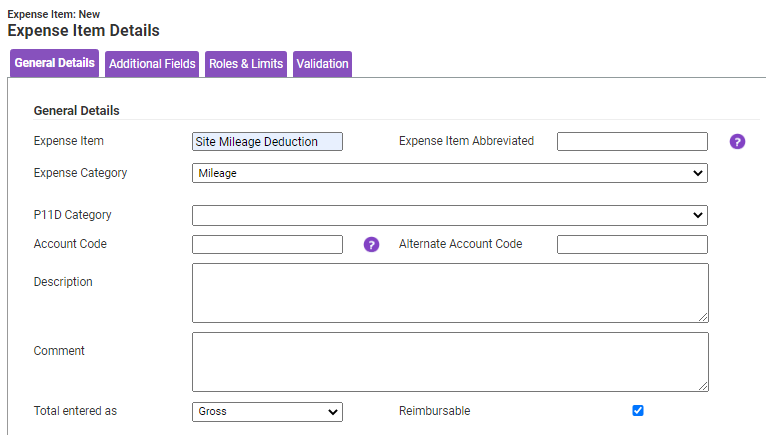Grab the Description box resize handle
766x435 pixels.
[703, 317]
